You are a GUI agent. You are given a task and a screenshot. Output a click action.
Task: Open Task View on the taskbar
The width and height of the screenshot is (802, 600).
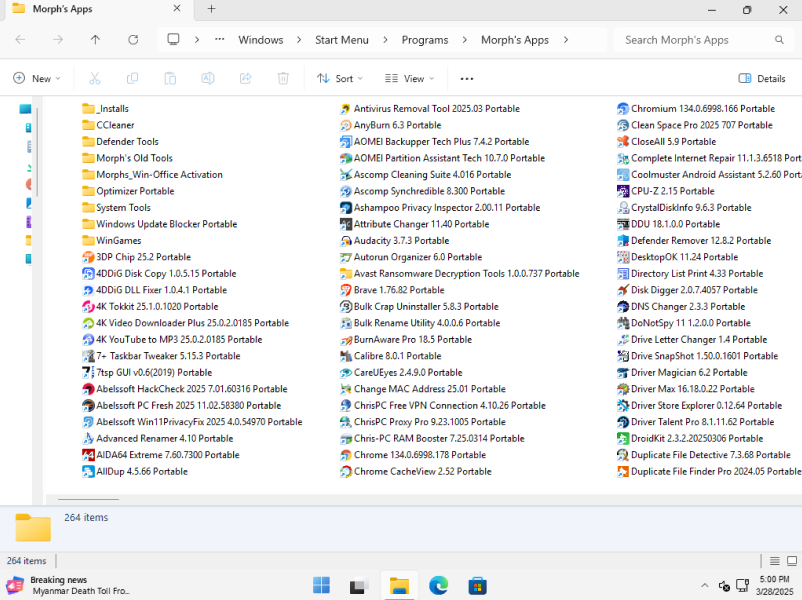[360, 585]
